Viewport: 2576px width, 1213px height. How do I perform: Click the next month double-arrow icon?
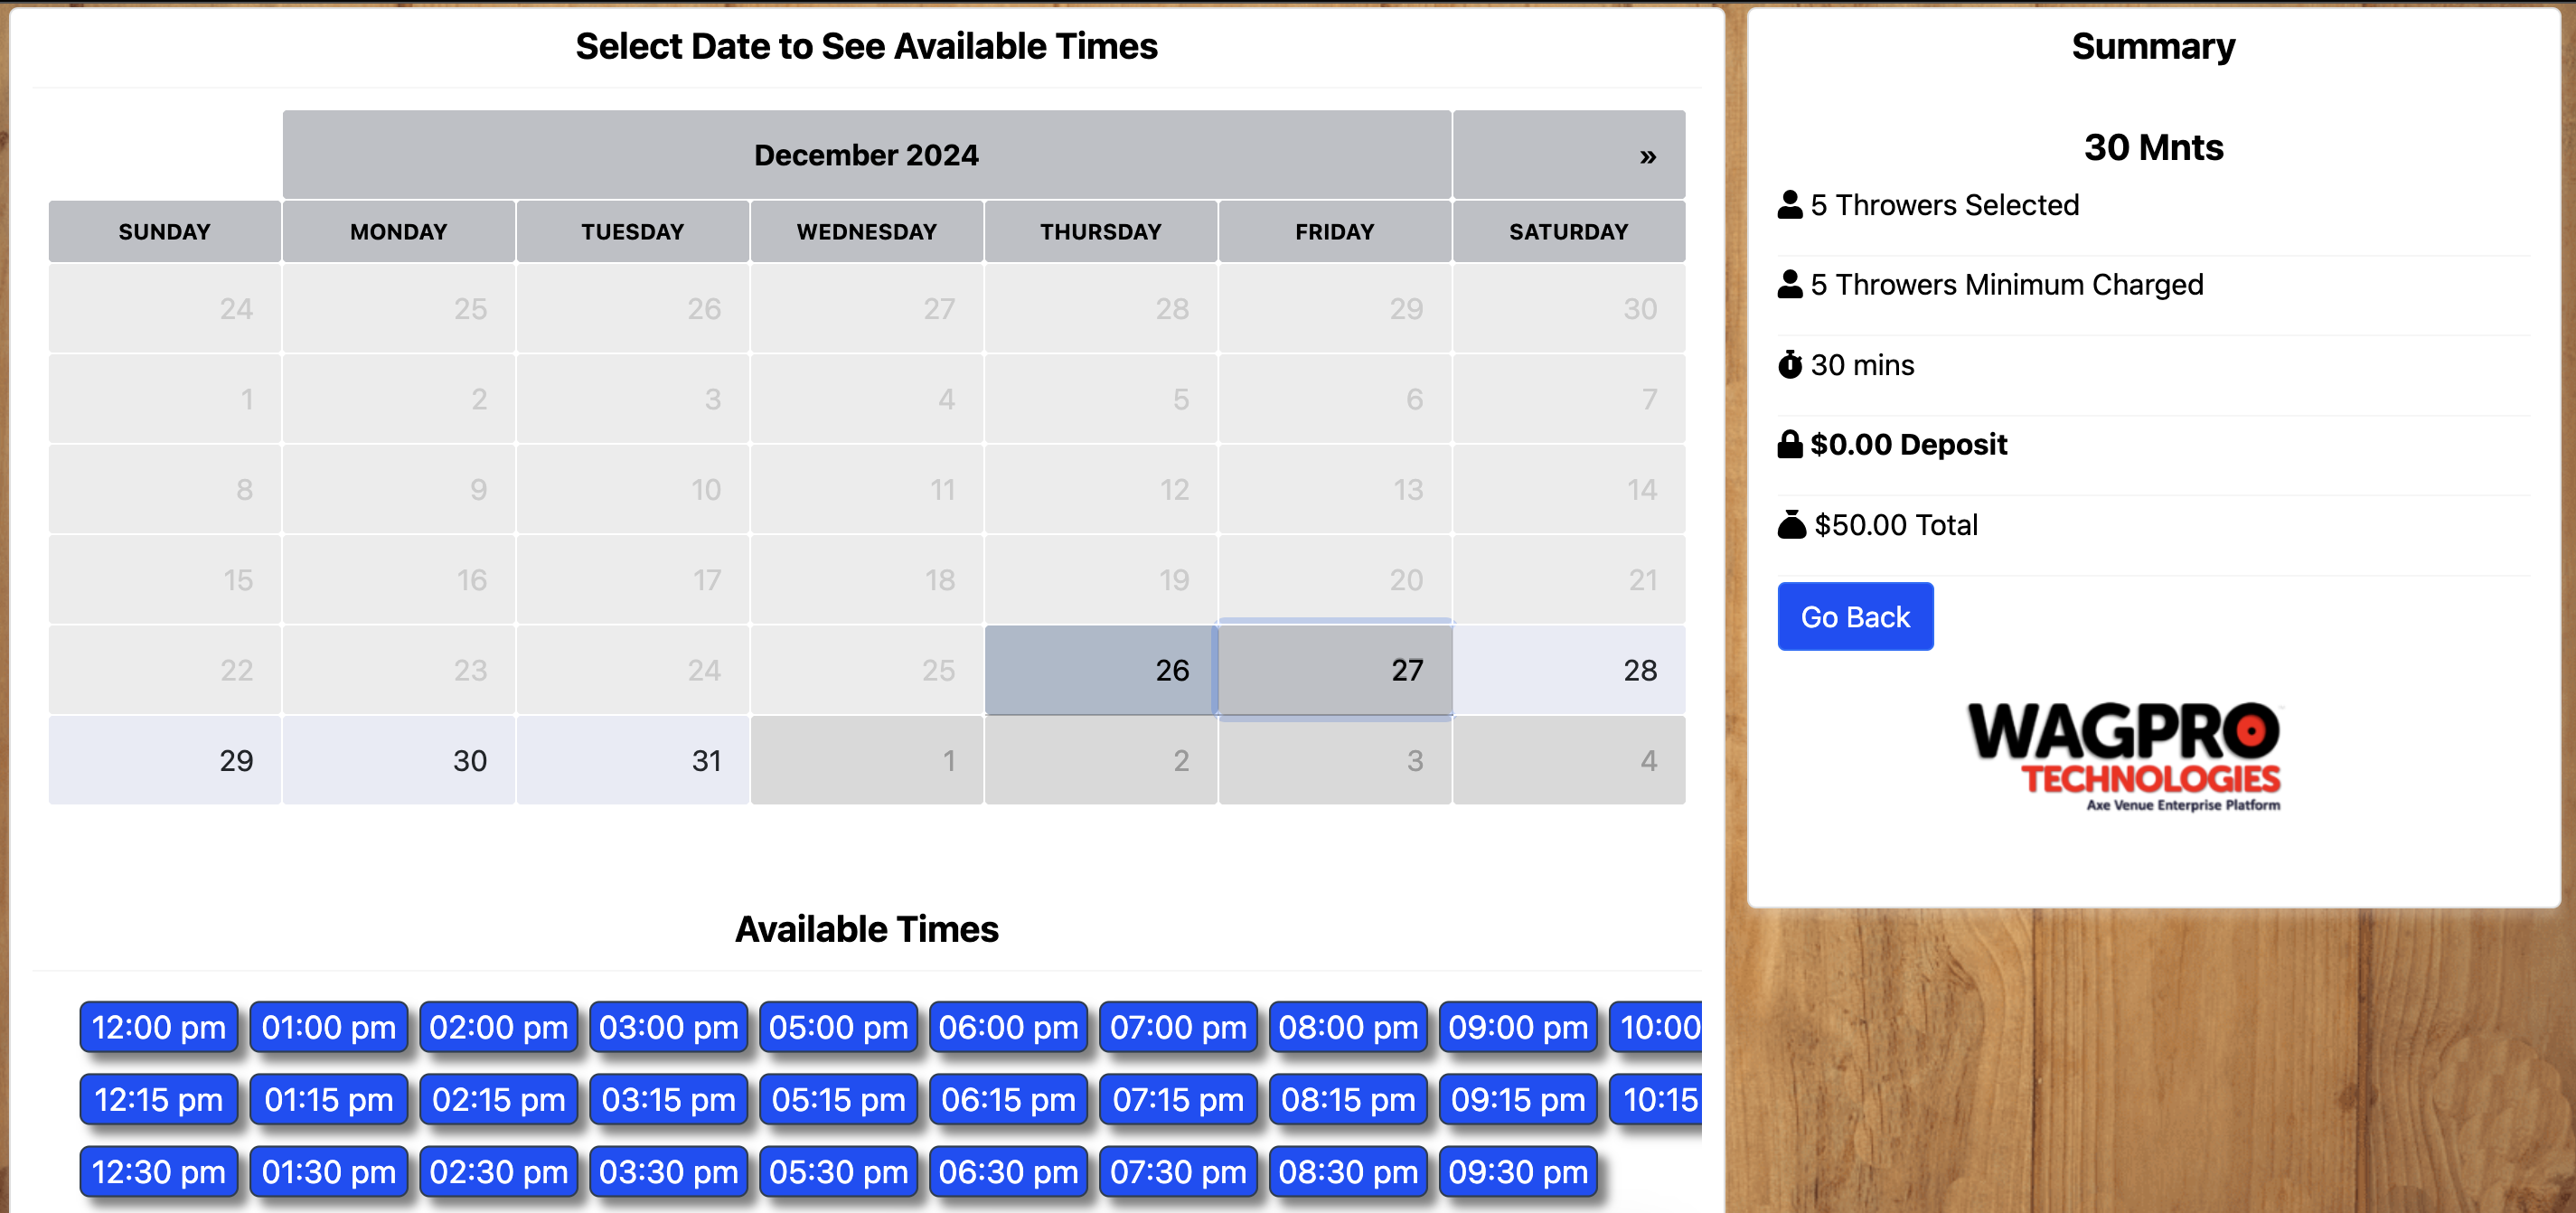click(x=1647, y=156)
